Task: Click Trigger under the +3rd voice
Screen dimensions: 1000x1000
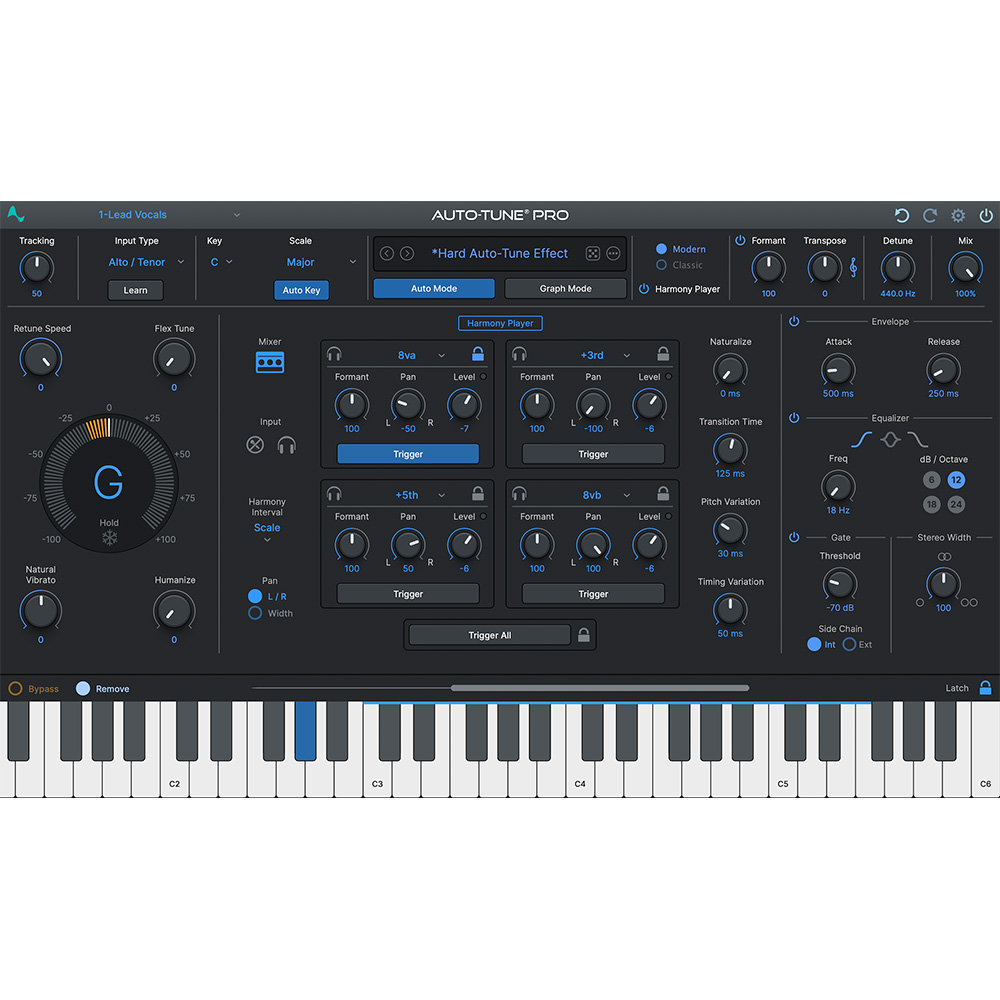Action: click(593, 454)
